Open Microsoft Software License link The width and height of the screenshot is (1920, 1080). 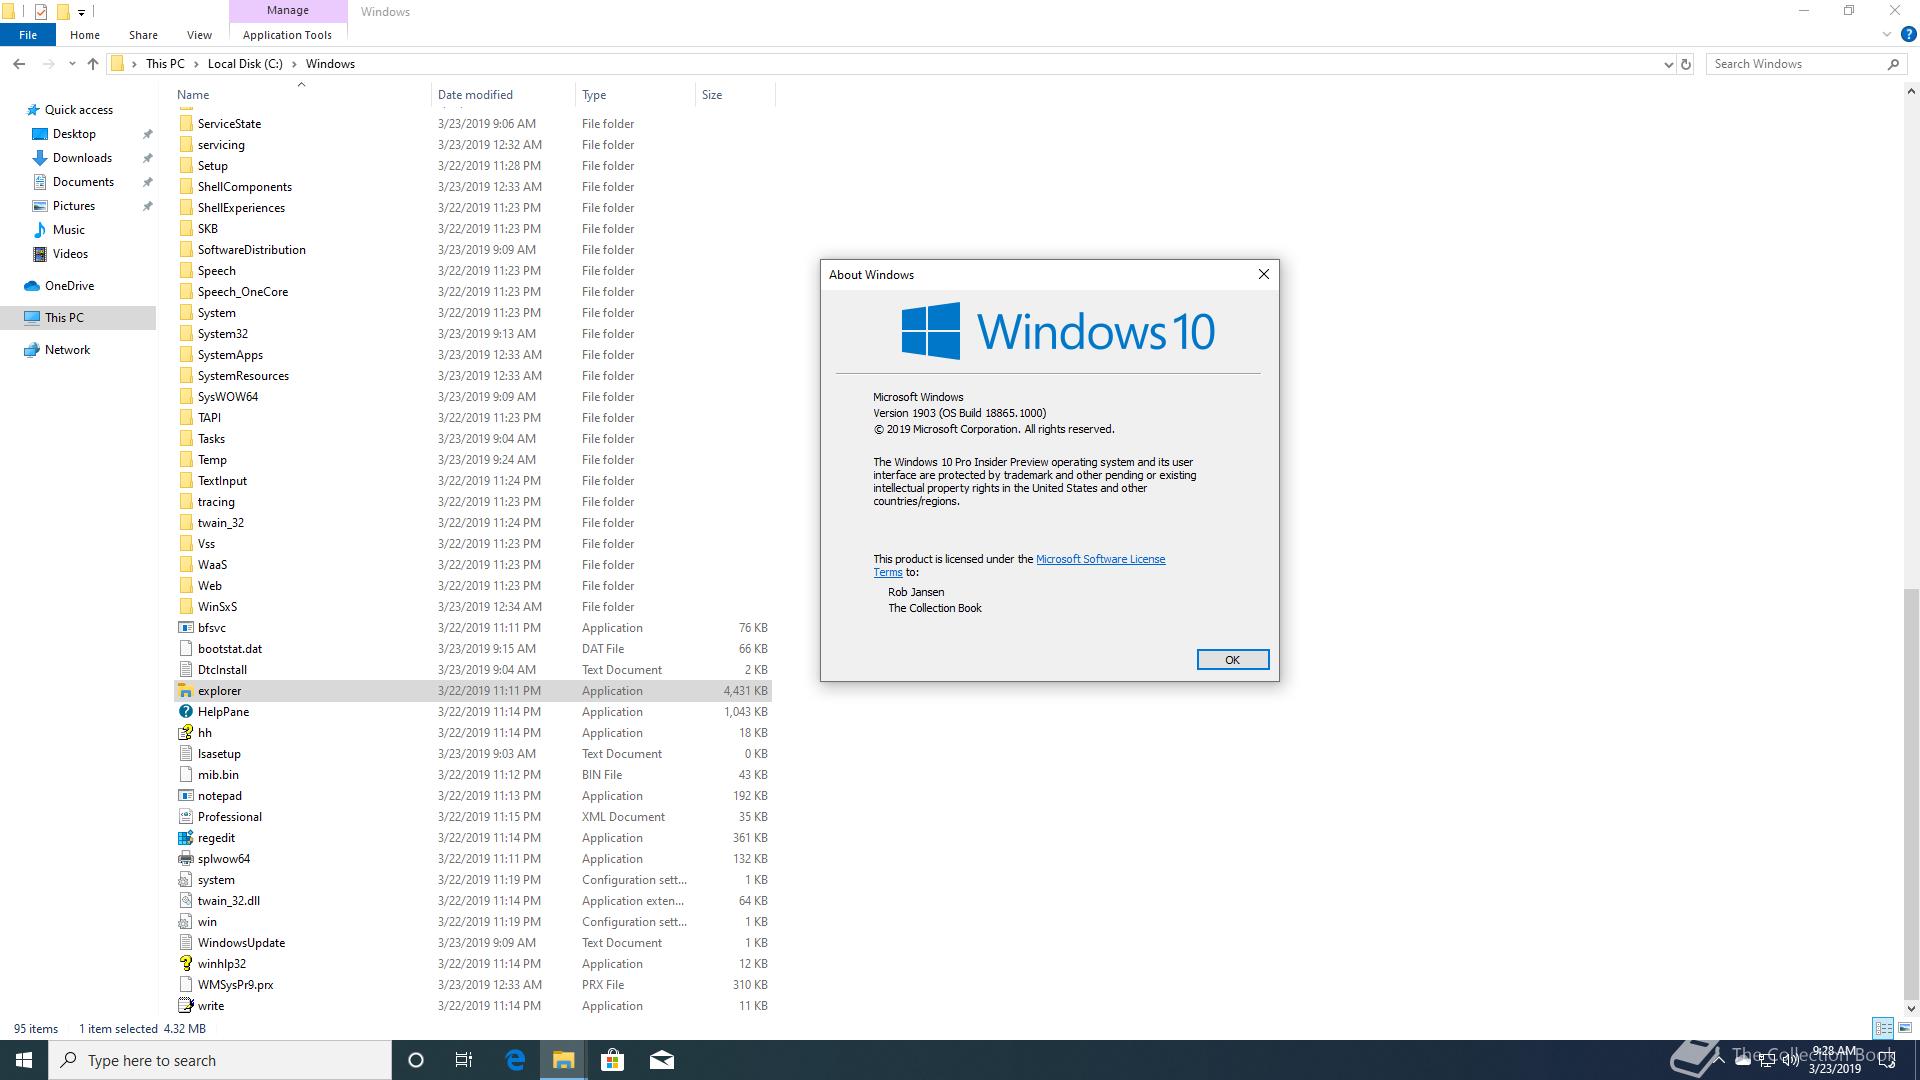click(1100, 559)
